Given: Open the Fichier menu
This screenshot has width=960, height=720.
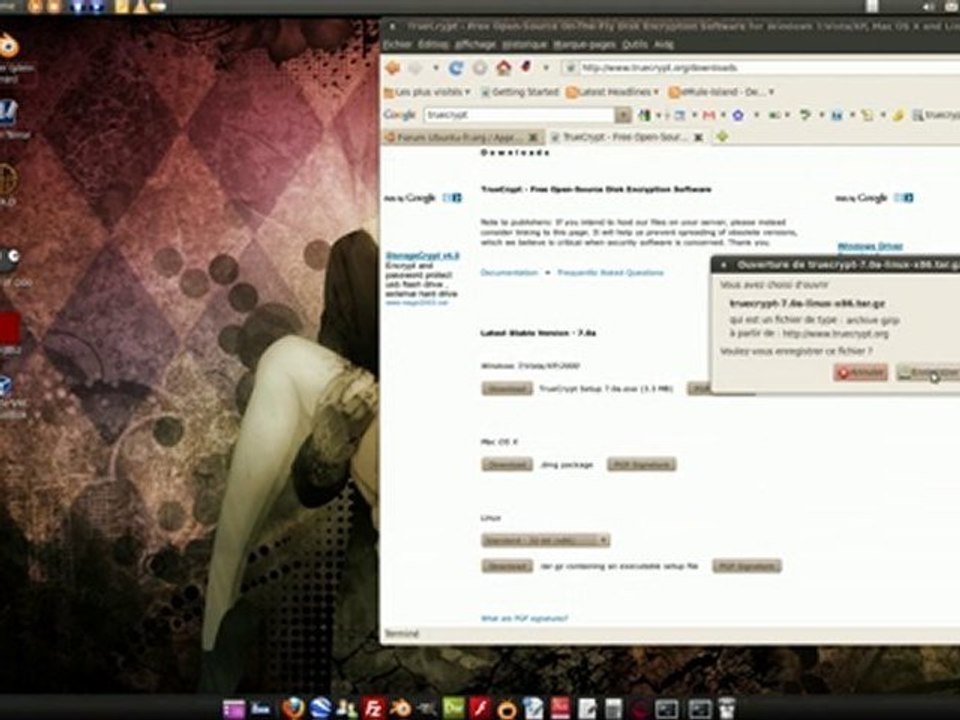Looking at the screenshot, I should point(397,44).
